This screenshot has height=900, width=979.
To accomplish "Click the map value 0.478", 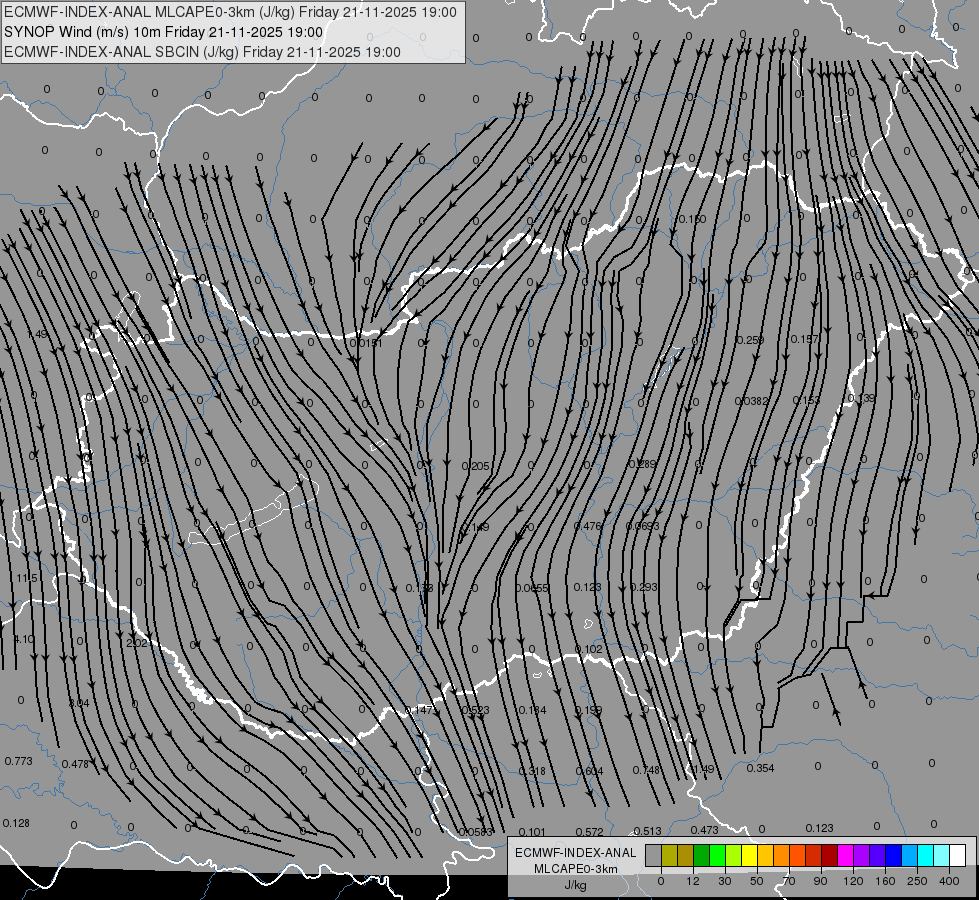I will click(x=76, y=764).
